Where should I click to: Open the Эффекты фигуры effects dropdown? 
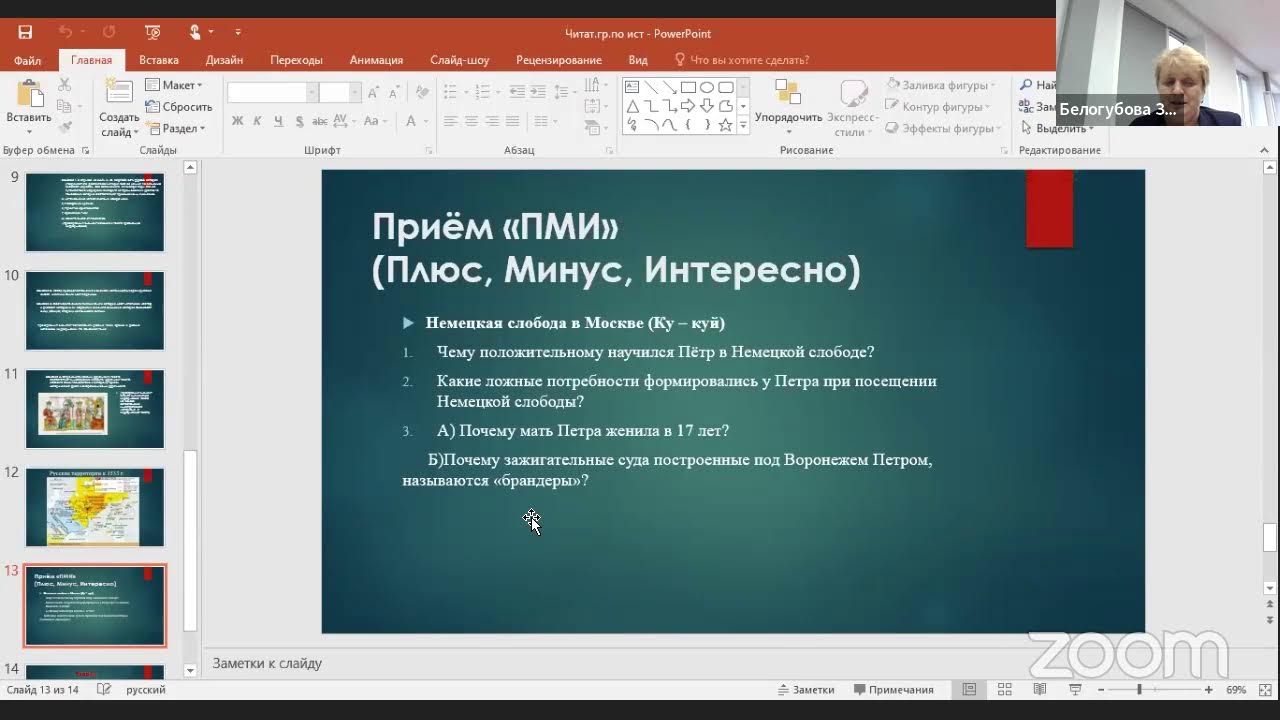pos(942,128)
